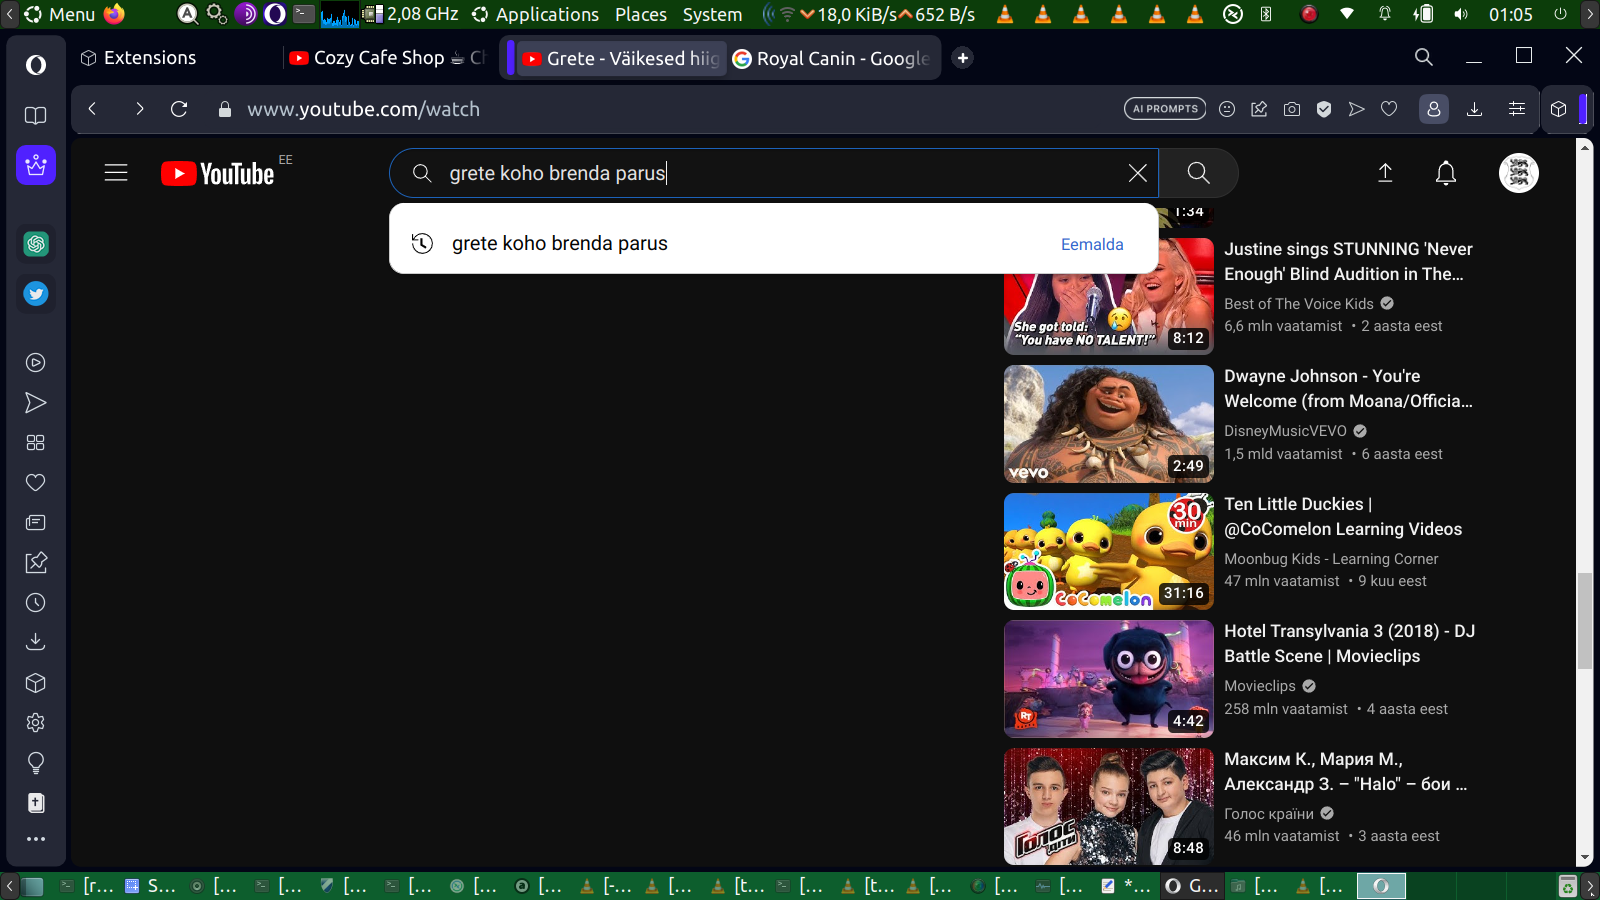Open the lightbulb tips icon in sidebar
Viewport: 1600px width, 900px height.
point(36,763)
